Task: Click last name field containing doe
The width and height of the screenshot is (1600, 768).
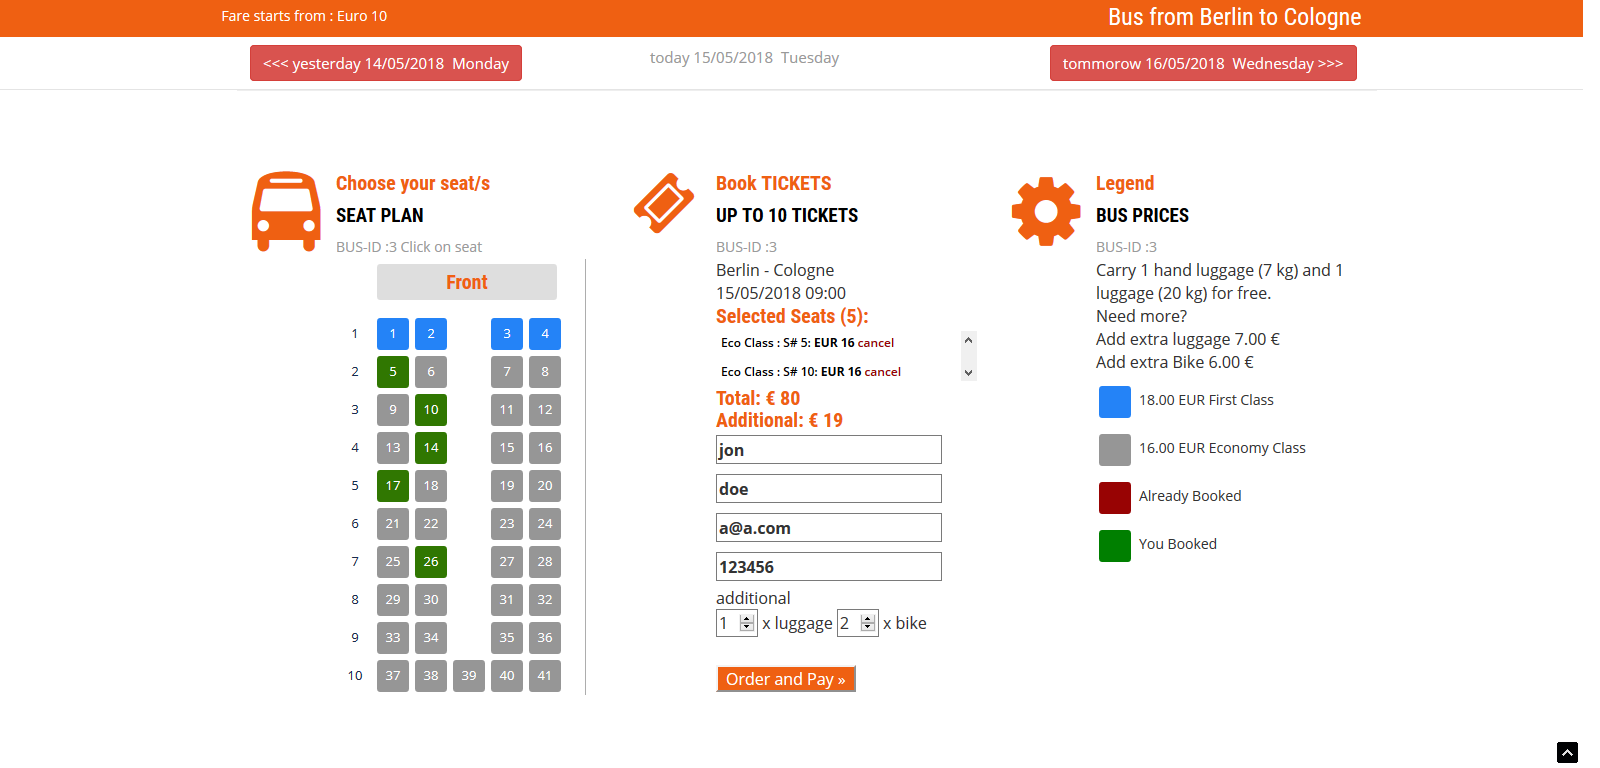Action: coord(829,489)
